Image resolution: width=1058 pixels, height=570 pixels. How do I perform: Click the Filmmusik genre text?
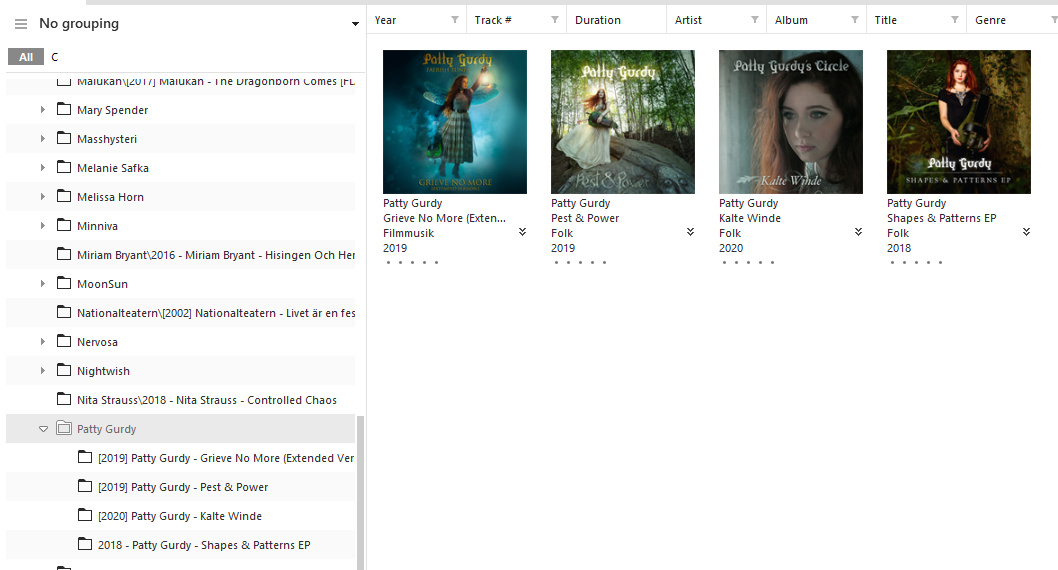pos(408,233)
